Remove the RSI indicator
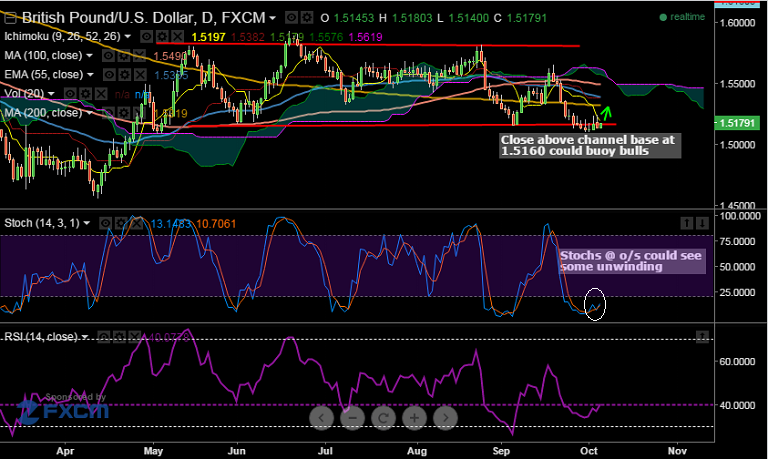Screen dimensions: 768x459 coord(135,337)
